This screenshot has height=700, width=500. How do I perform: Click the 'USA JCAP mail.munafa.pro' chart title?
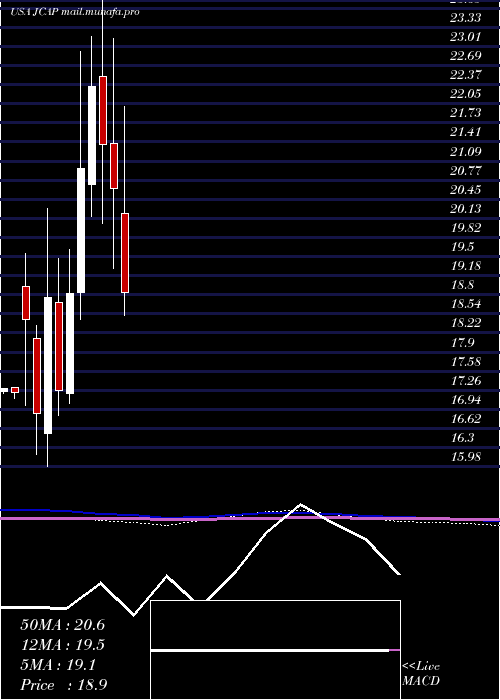click(75, 12)
